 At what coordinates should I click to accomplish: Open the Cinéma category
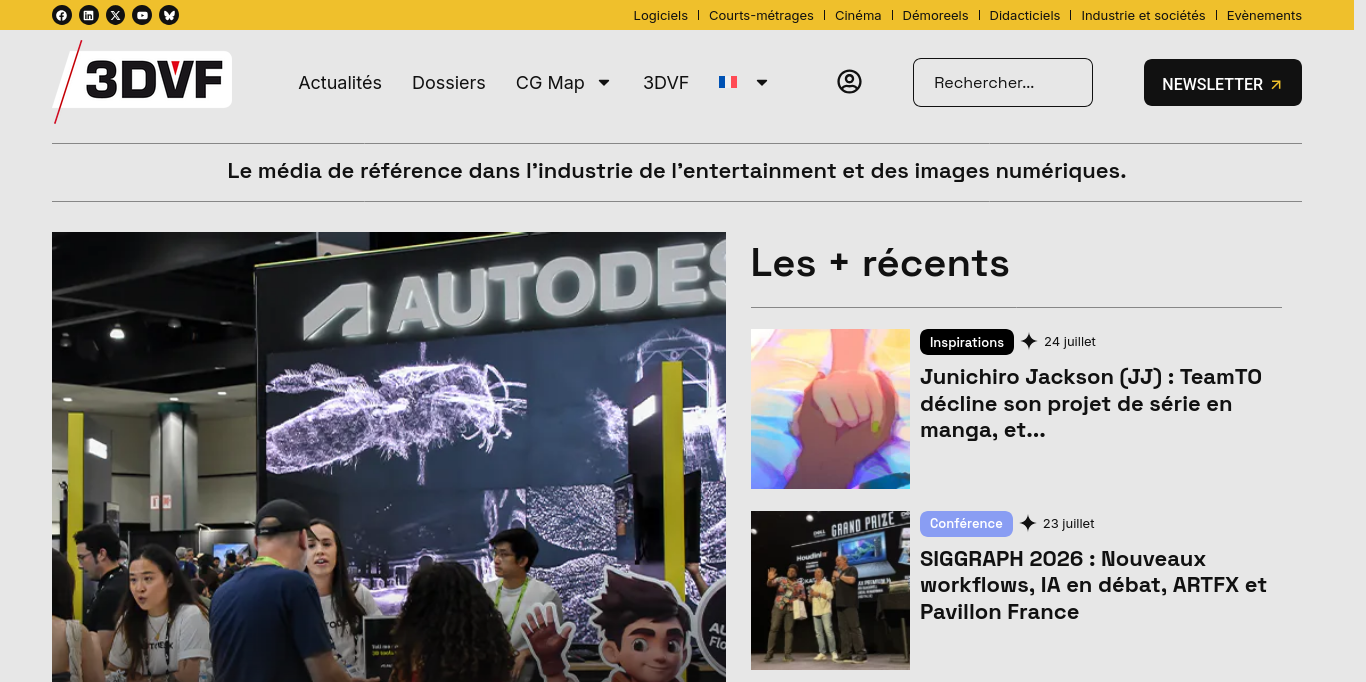click(x=858, y=15)
